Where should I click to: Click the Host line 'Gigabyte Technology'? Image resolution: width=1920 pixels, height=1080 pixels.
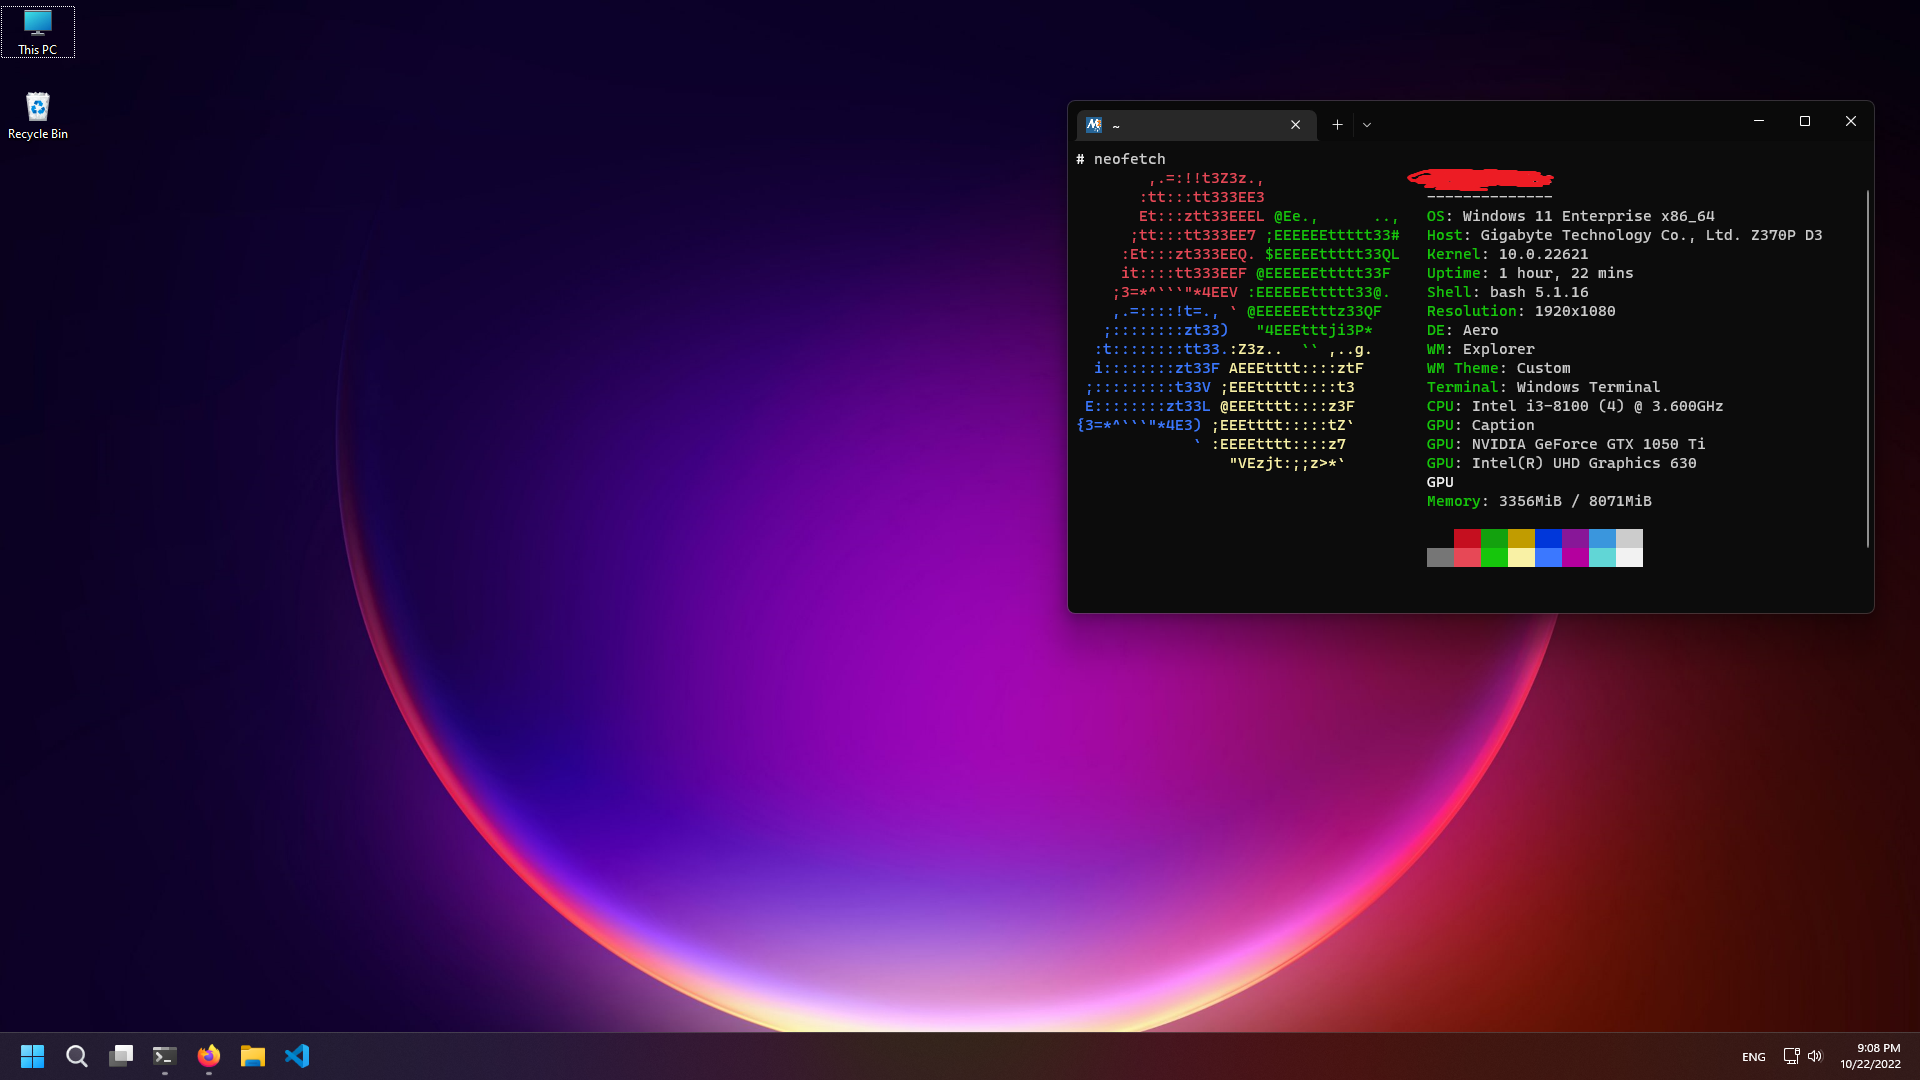tap(1624, 235)
